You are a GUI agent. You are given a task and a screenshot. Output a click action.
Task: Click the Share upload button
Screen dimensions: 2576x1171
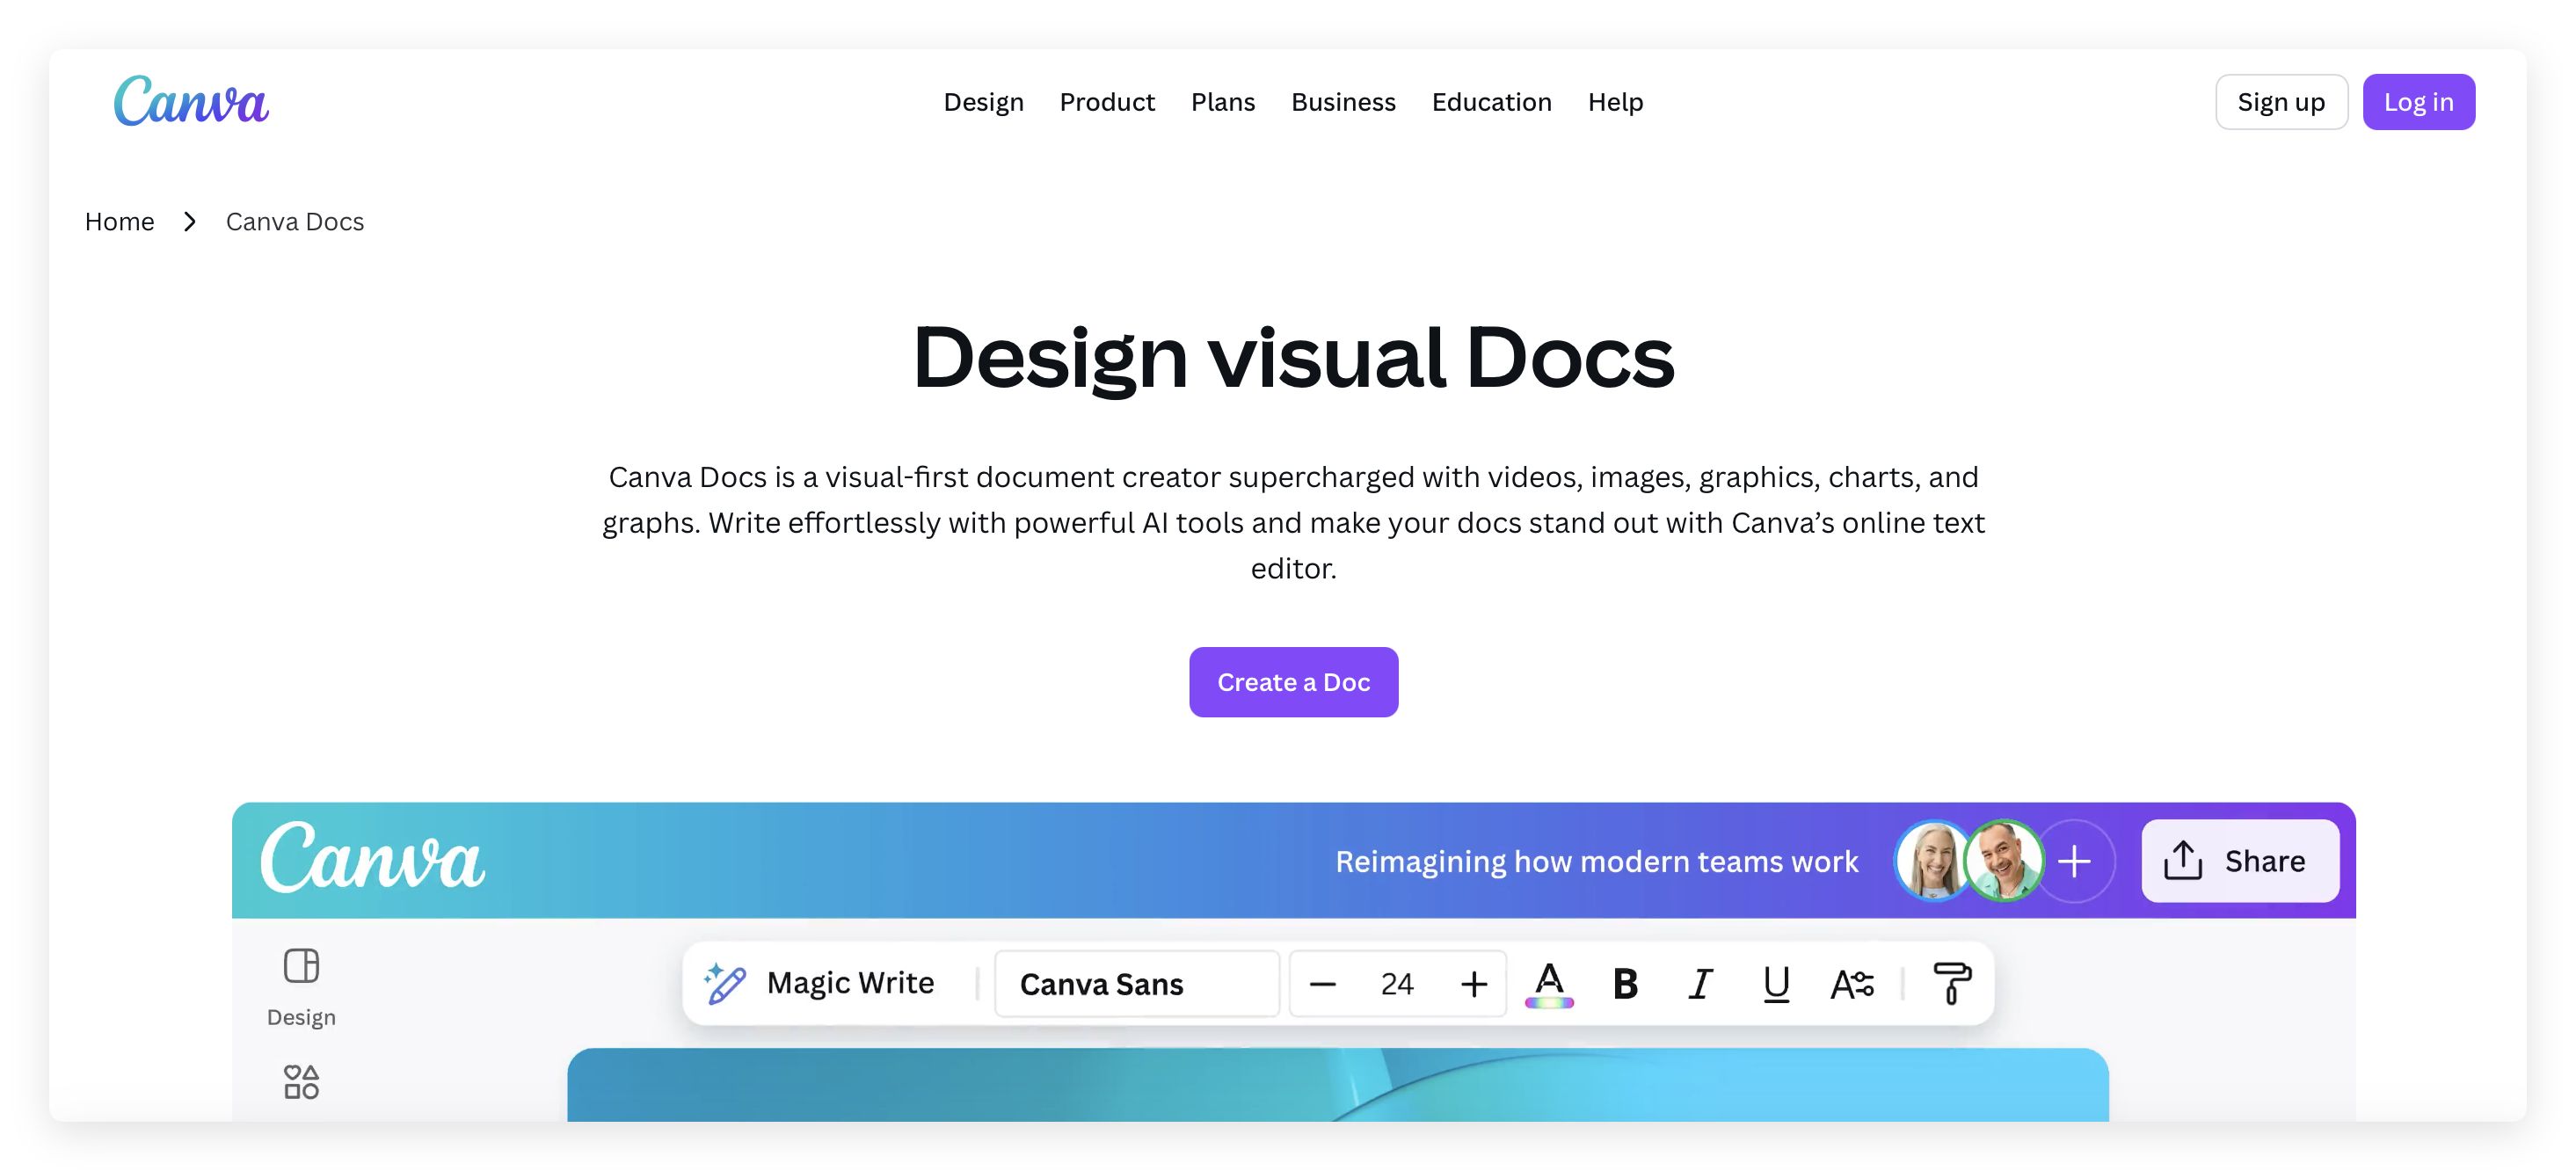[2240, 861]
